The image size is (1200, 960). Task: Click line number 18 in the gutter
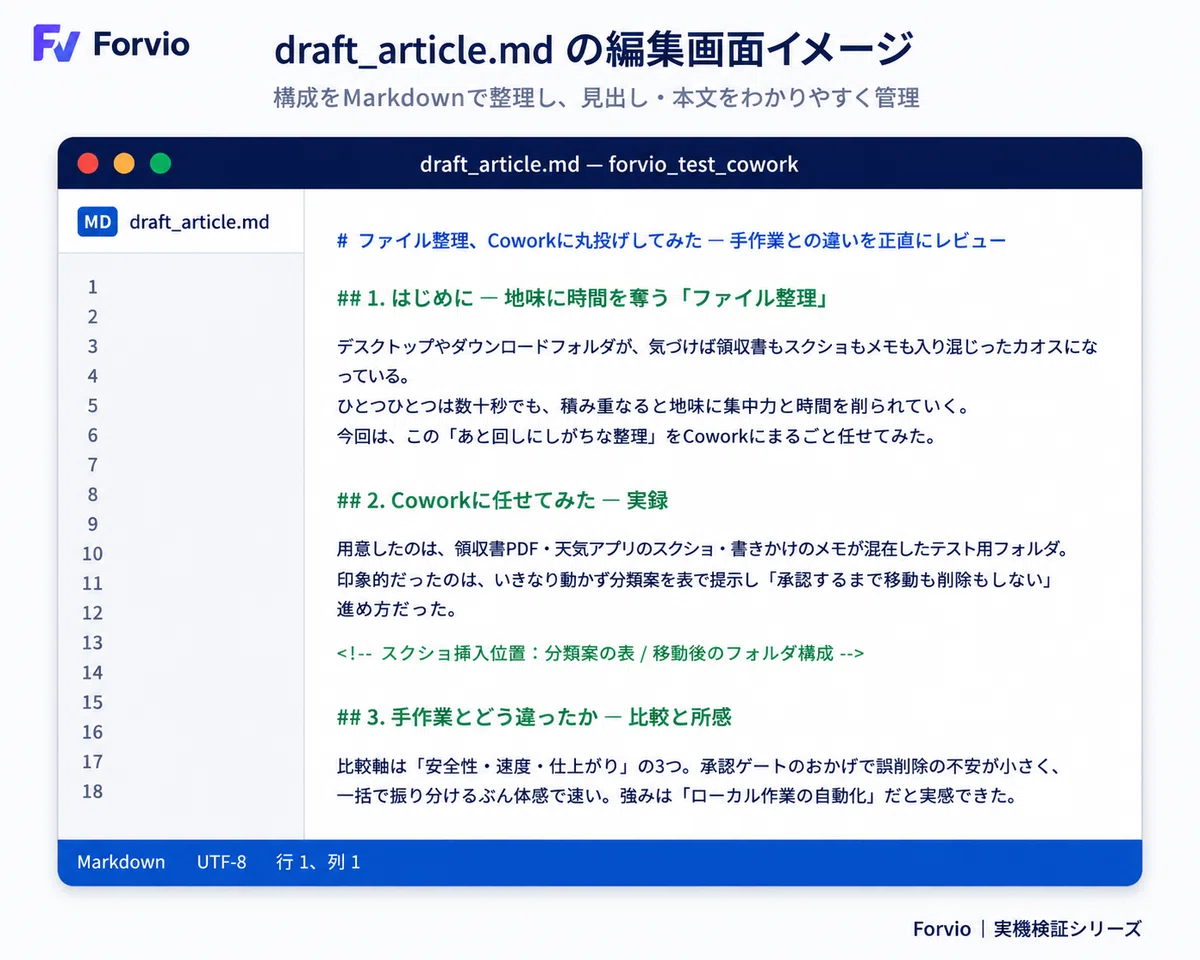pos(93,791)
